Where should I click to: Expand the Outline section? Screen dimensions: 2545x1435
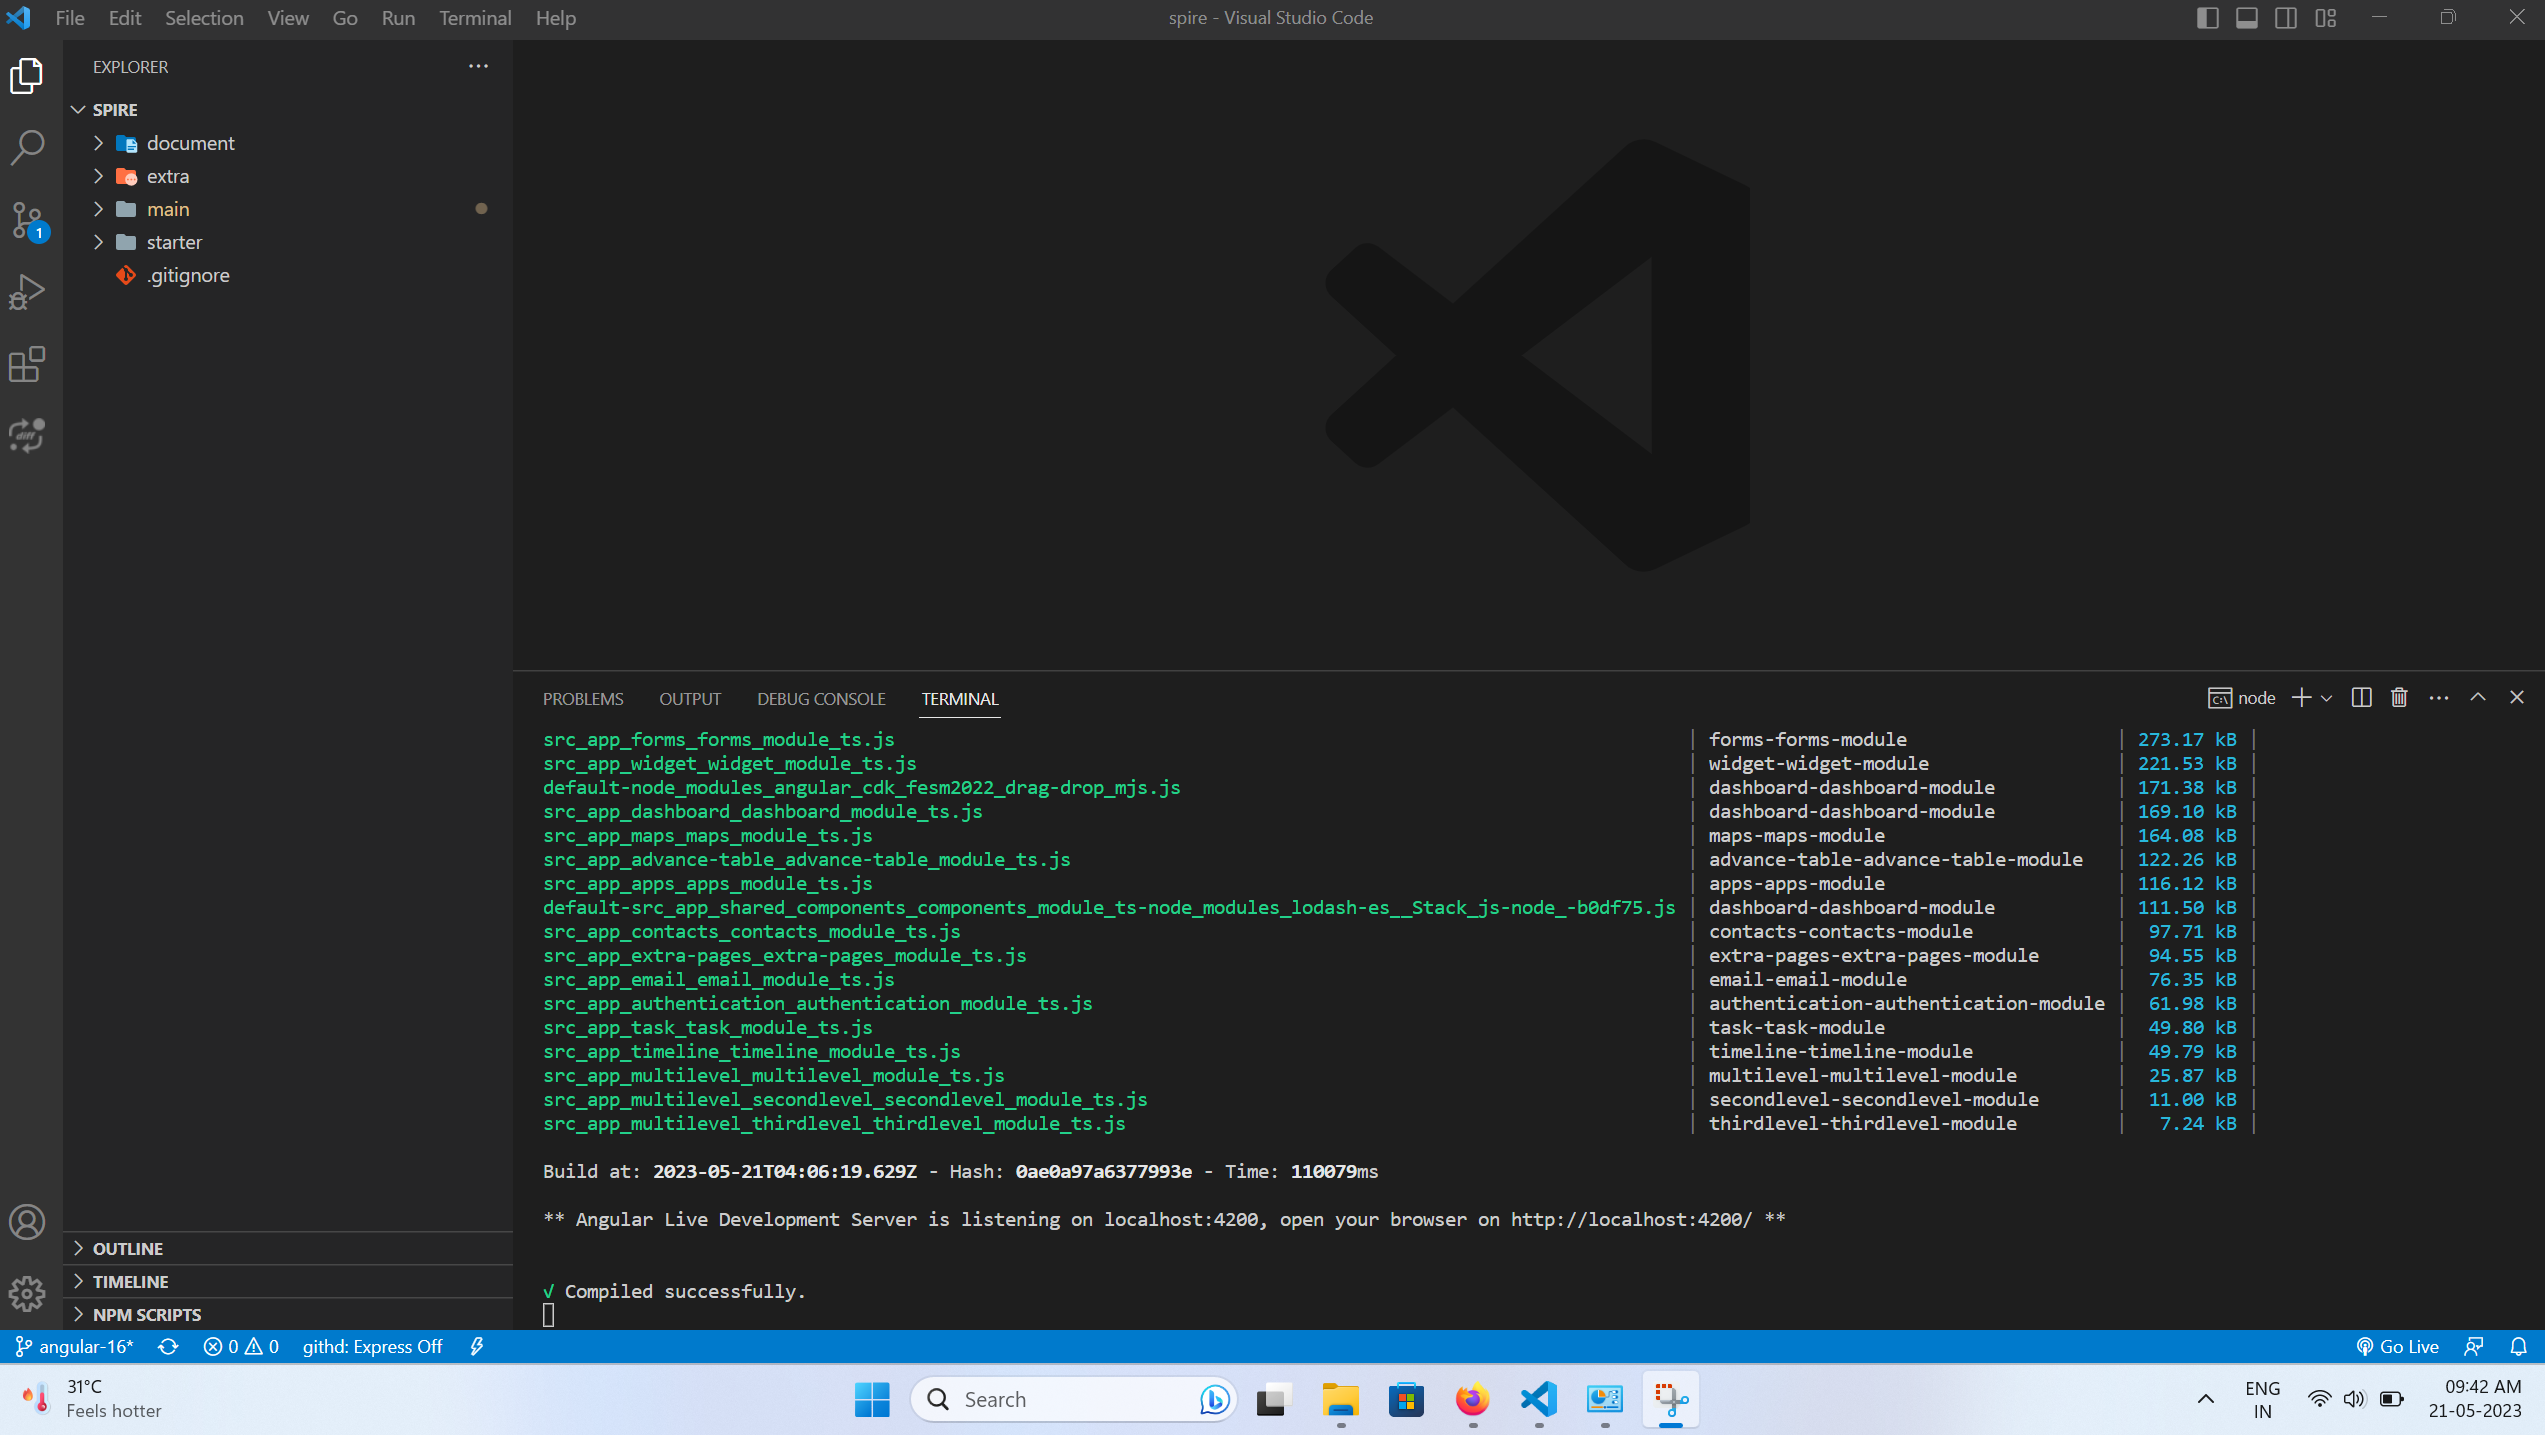tap(288, 1249)
